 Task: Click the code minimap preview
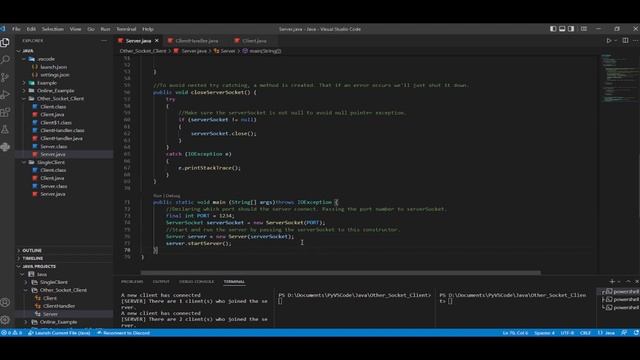(x=619, y=78)
